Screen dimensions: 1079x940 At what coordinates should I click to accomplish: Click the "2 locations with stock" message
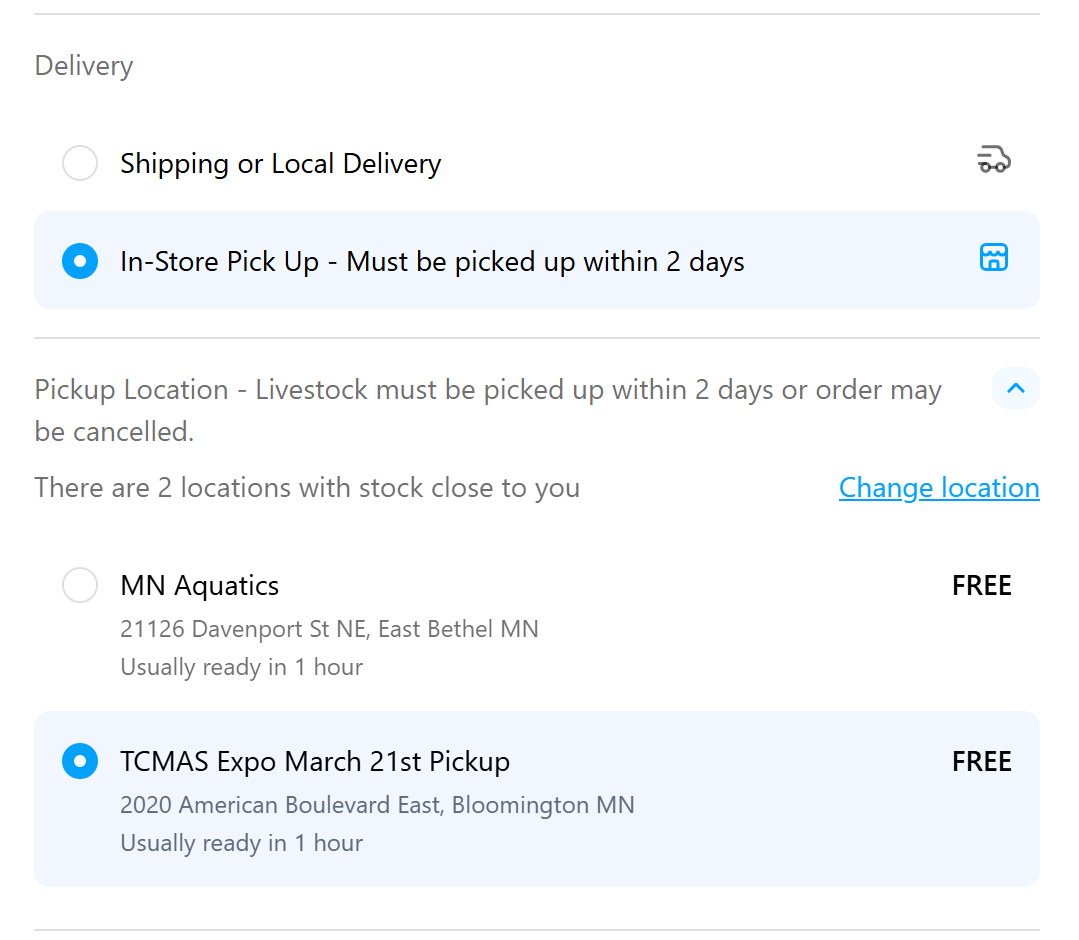[x=307, y=488]
